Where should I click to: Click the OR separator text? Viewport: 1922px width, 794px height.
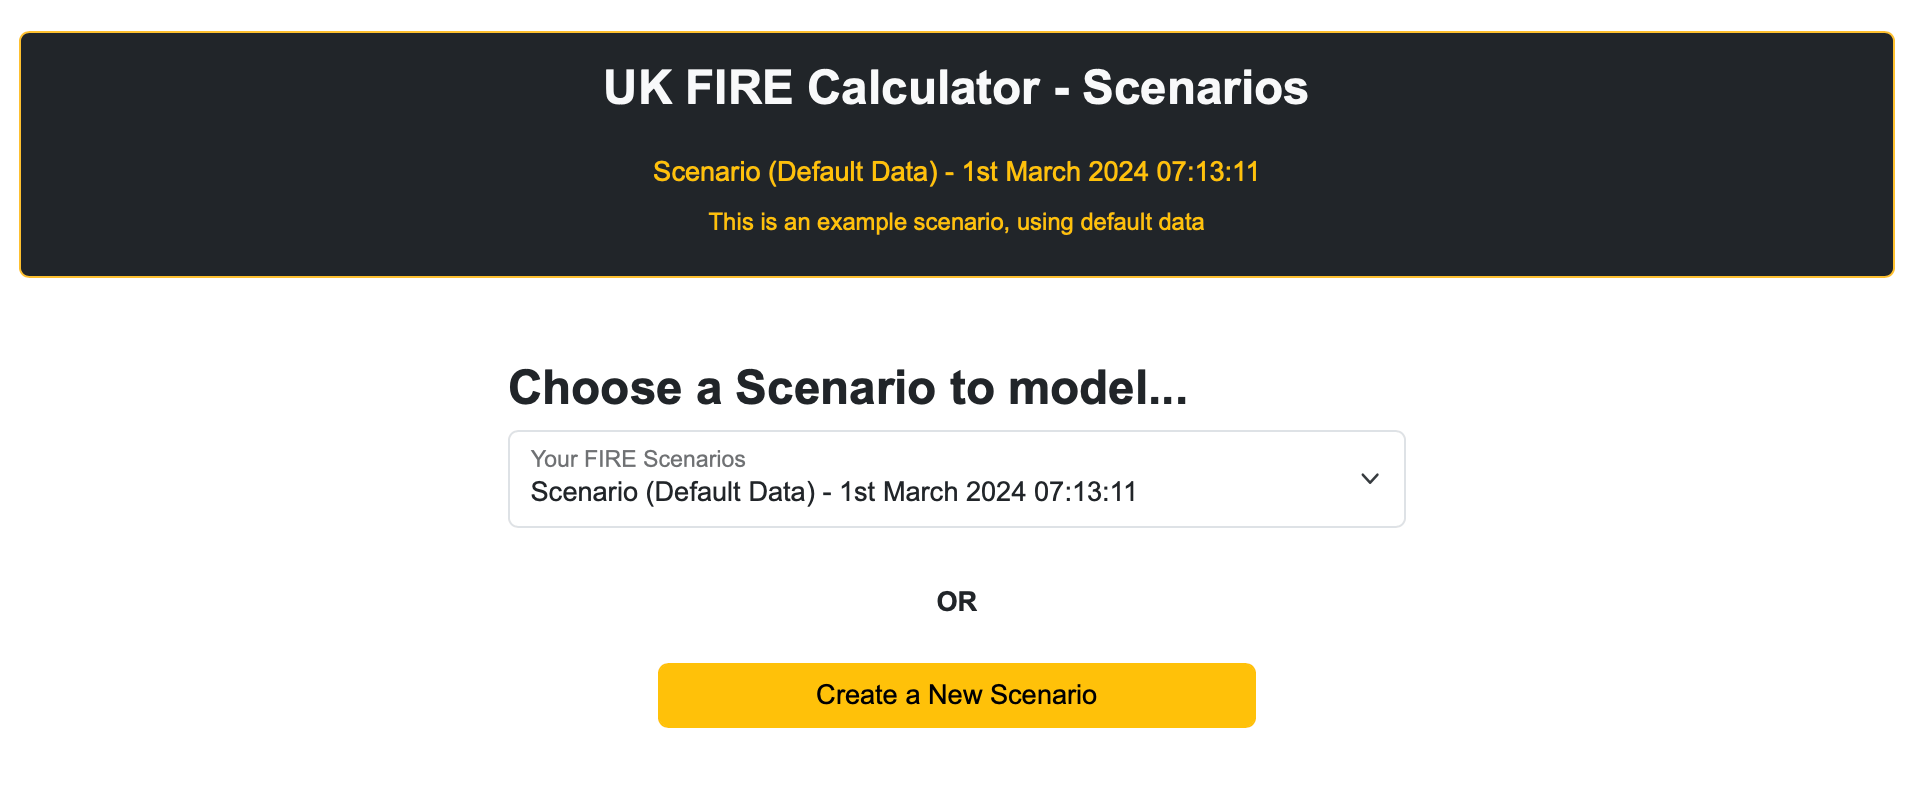pyautogui.click(x=956, y=601)
